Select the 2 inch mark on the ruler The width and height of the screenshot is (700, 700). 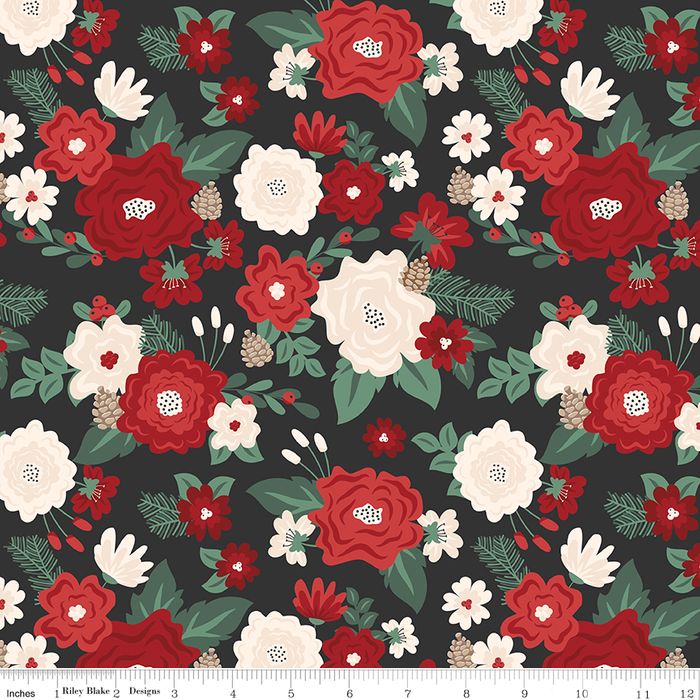point(117,690)
